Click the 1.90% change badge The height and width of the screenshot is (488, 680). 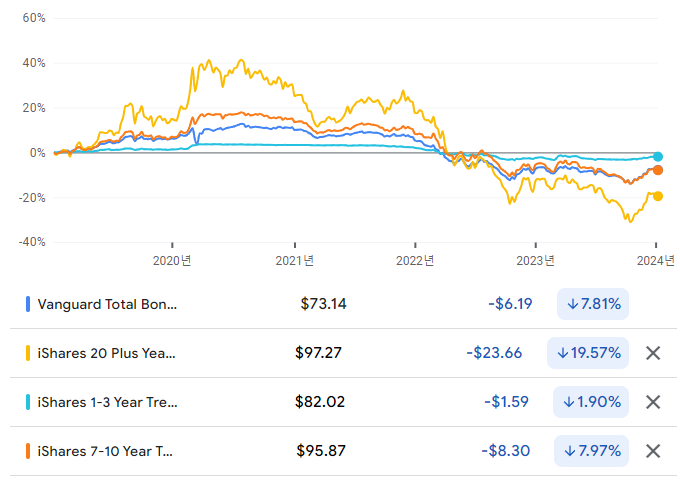click(x=591, y=402)
